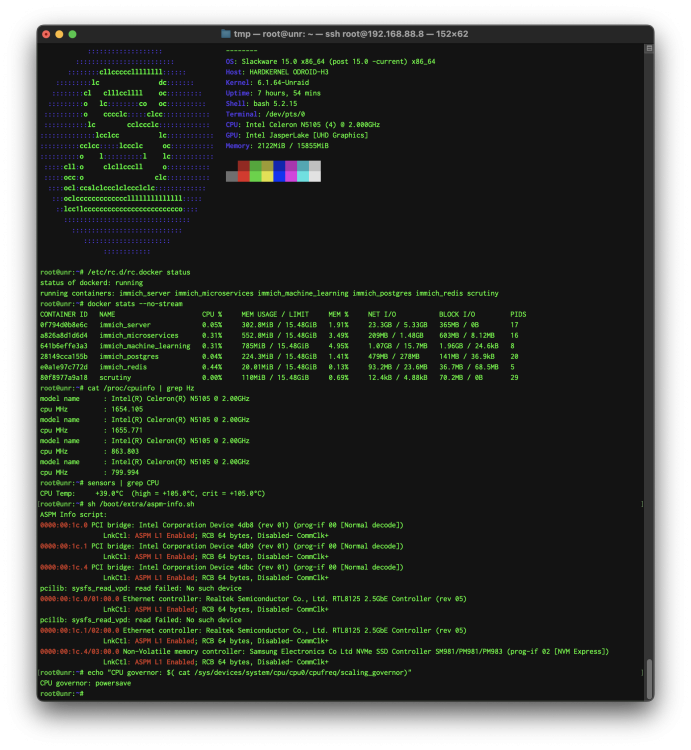Click the split pane icon above the scrollbar
This screenshot has width=691, height=750.
pos(649,48)
